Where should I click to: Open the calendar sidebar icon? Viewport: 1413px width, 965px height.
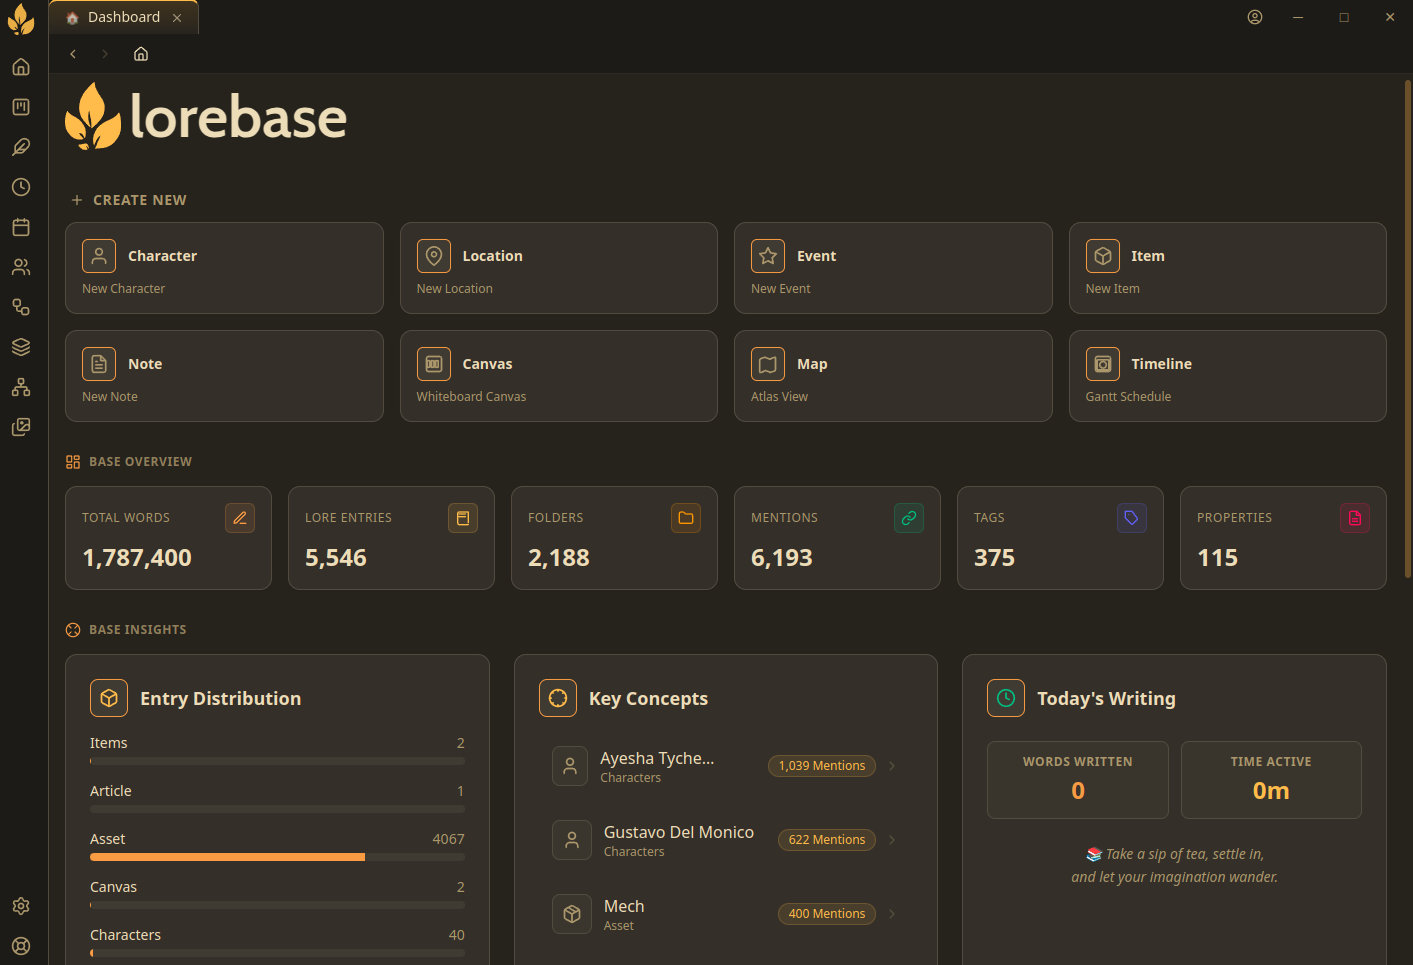tap(21, 227)
